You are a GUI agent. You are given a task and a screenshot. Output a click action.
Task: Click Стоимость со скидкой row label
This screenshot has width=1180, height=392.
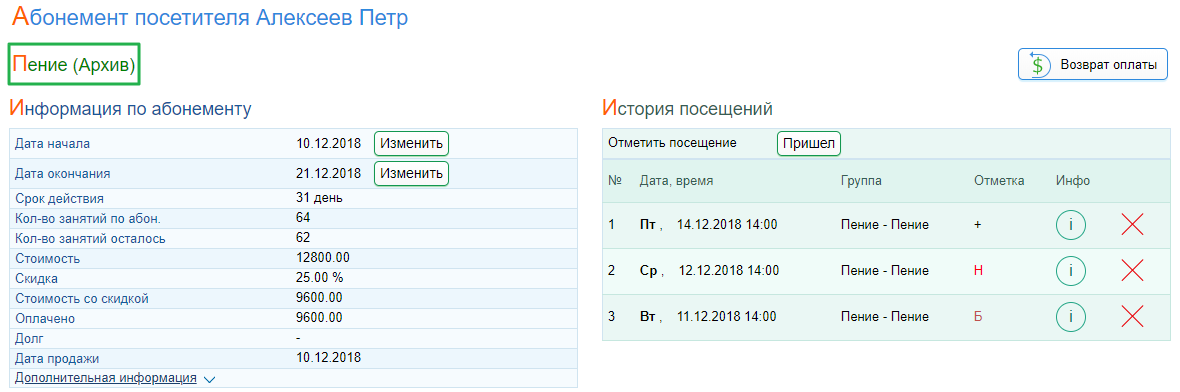tap(82, 299)
